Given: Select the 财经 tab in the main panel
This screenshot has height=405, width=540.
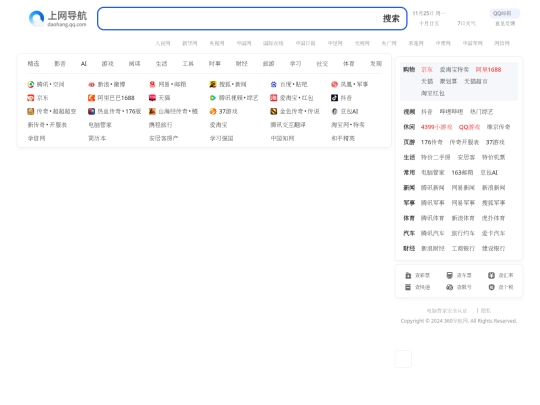Looking at the screenshot, I should pyautogui.click(x=242, y=64).
